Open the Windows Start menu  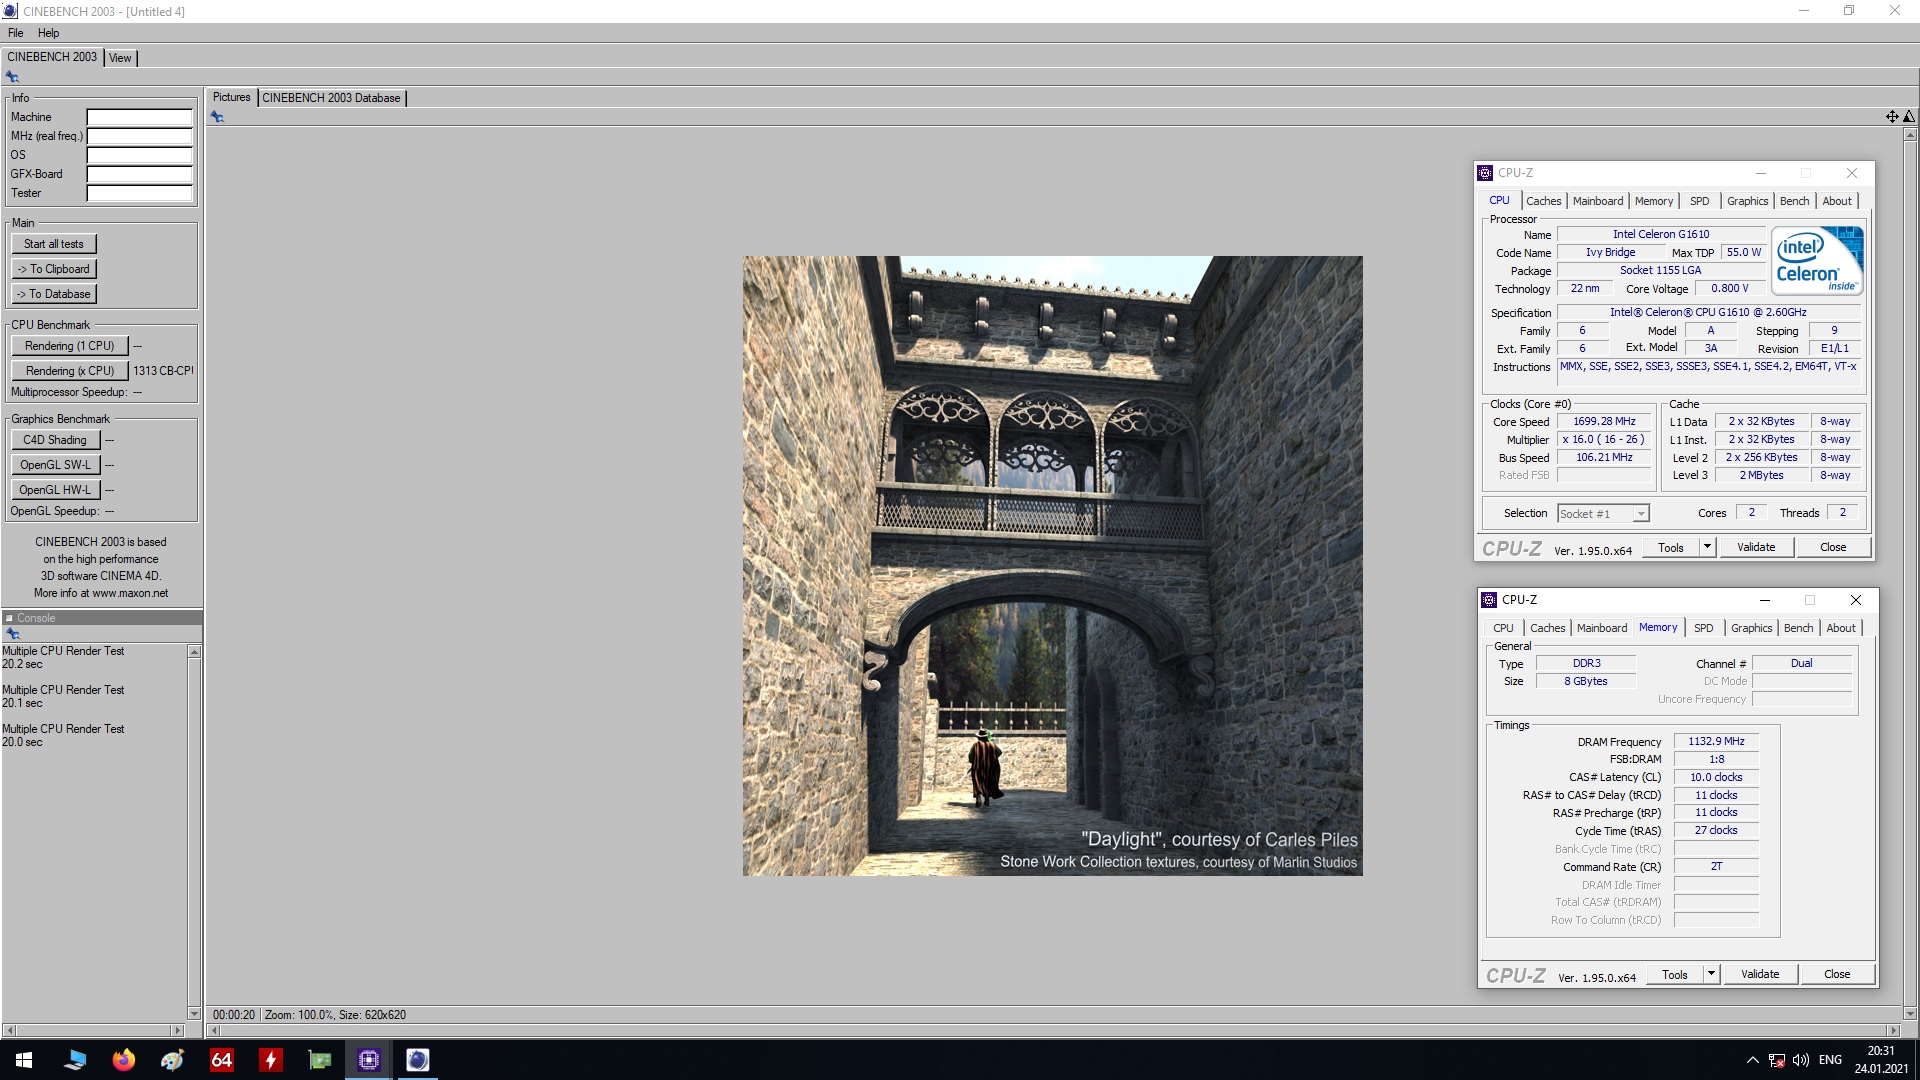[x=24, y=1060]
